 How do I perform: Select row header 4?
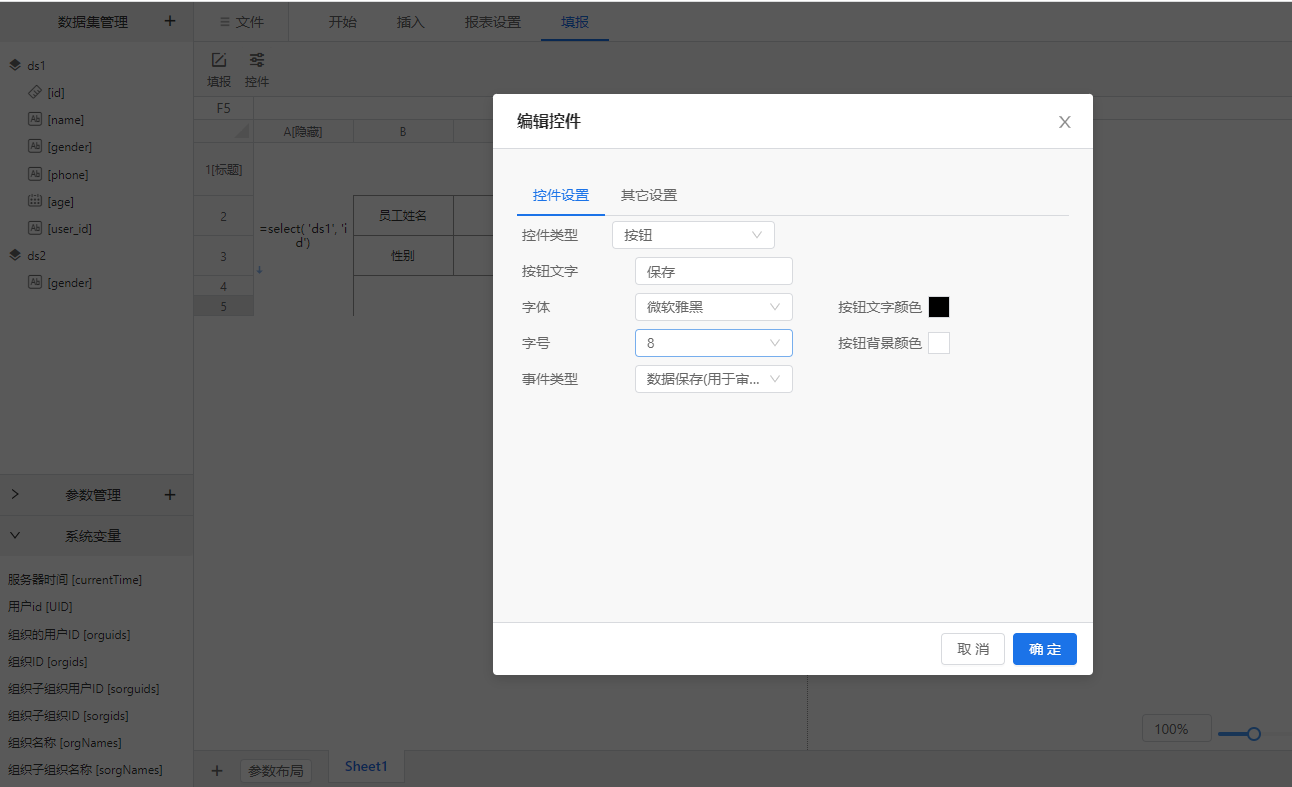pyautogui.click(x=224, y=286)
